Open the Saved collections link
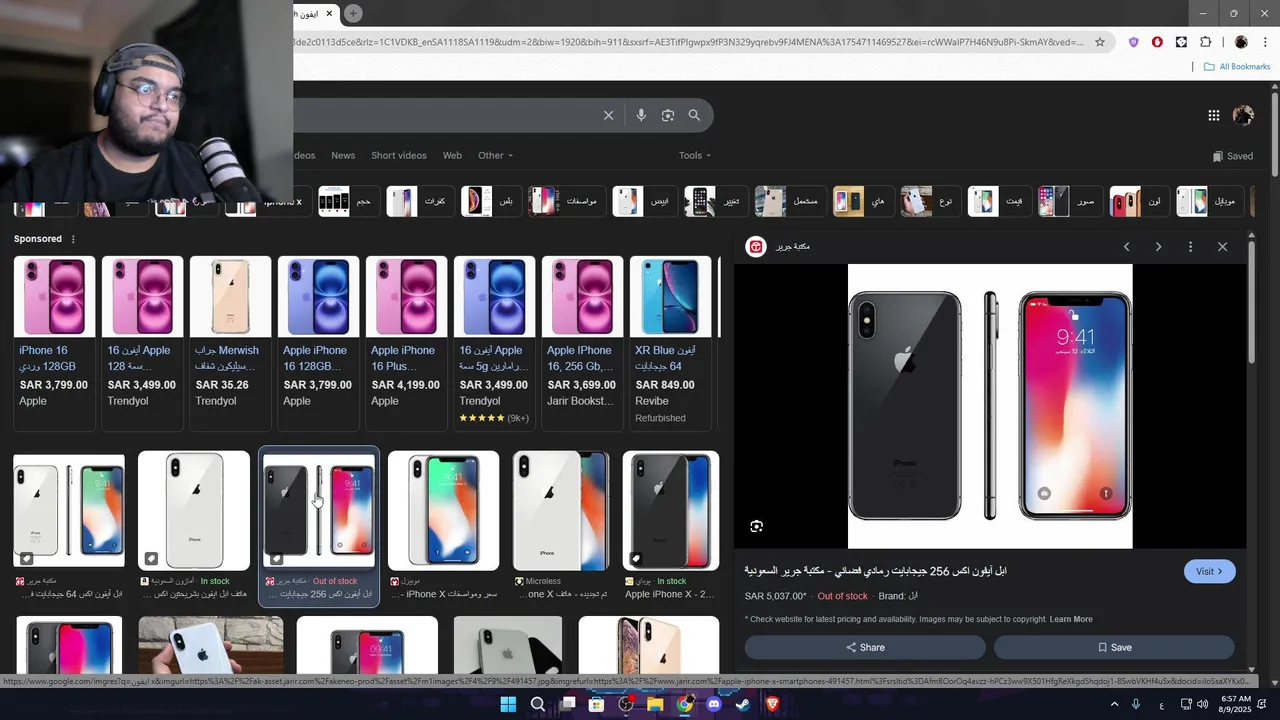Viewport: 1280px width, 720px height. coord(1232,156)
